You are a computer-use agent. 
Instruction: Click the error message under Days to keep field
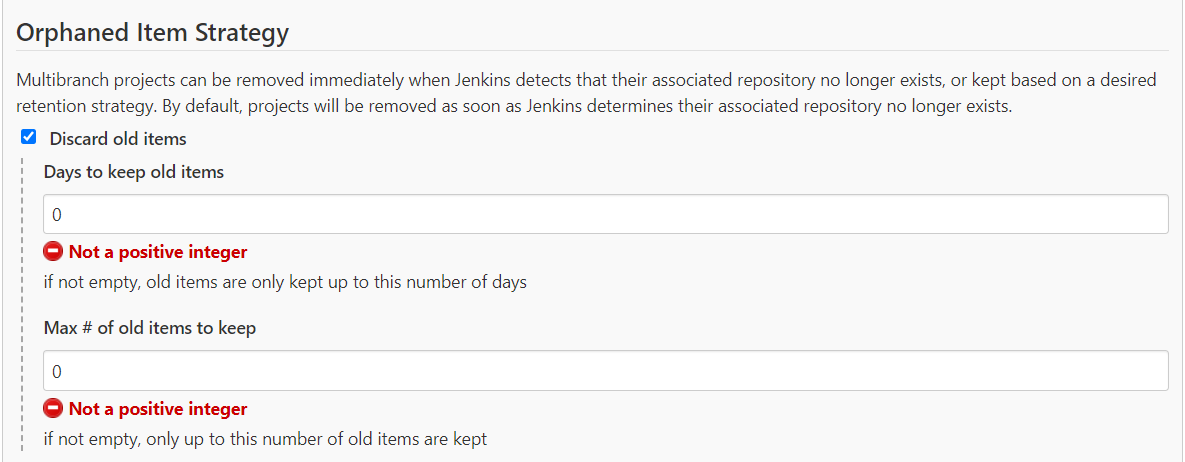pos(157,252)
